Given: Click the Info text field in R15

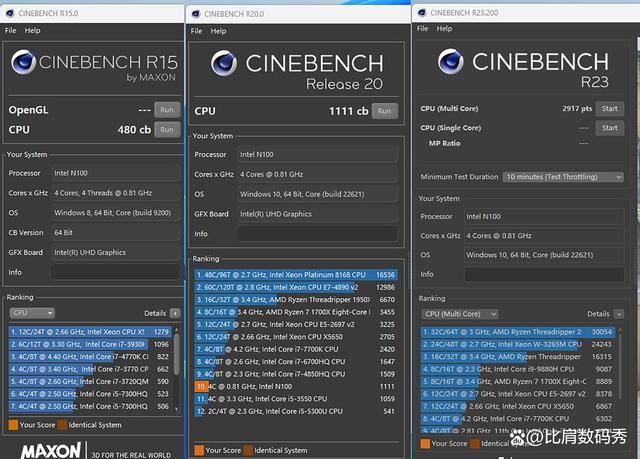Looking at the screenshot, I should pyautogui.click(x=115, y=271).
